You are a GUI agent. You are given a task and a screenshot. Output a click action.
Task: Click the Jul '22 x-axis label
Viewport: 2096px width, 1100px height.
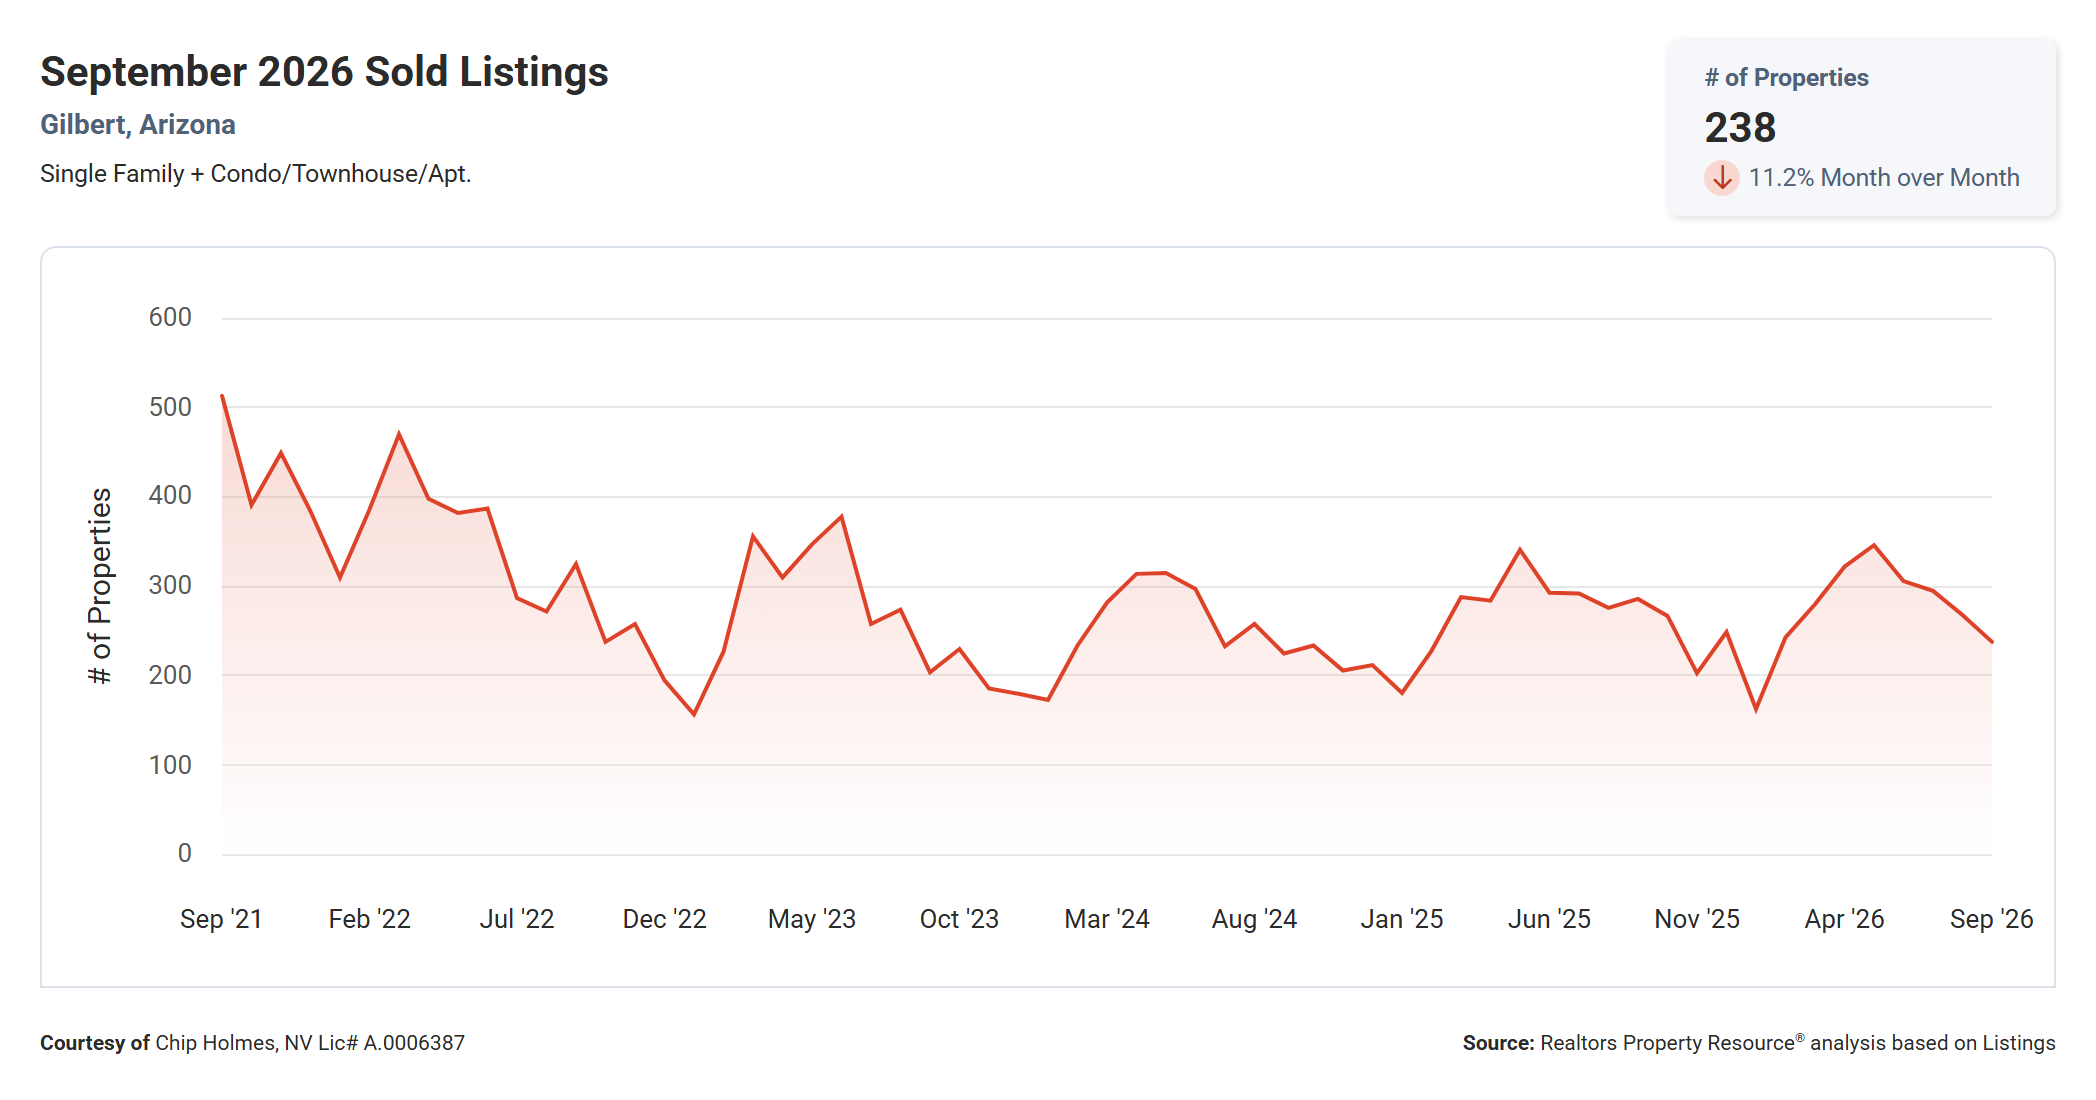click(x=517, y=919)
